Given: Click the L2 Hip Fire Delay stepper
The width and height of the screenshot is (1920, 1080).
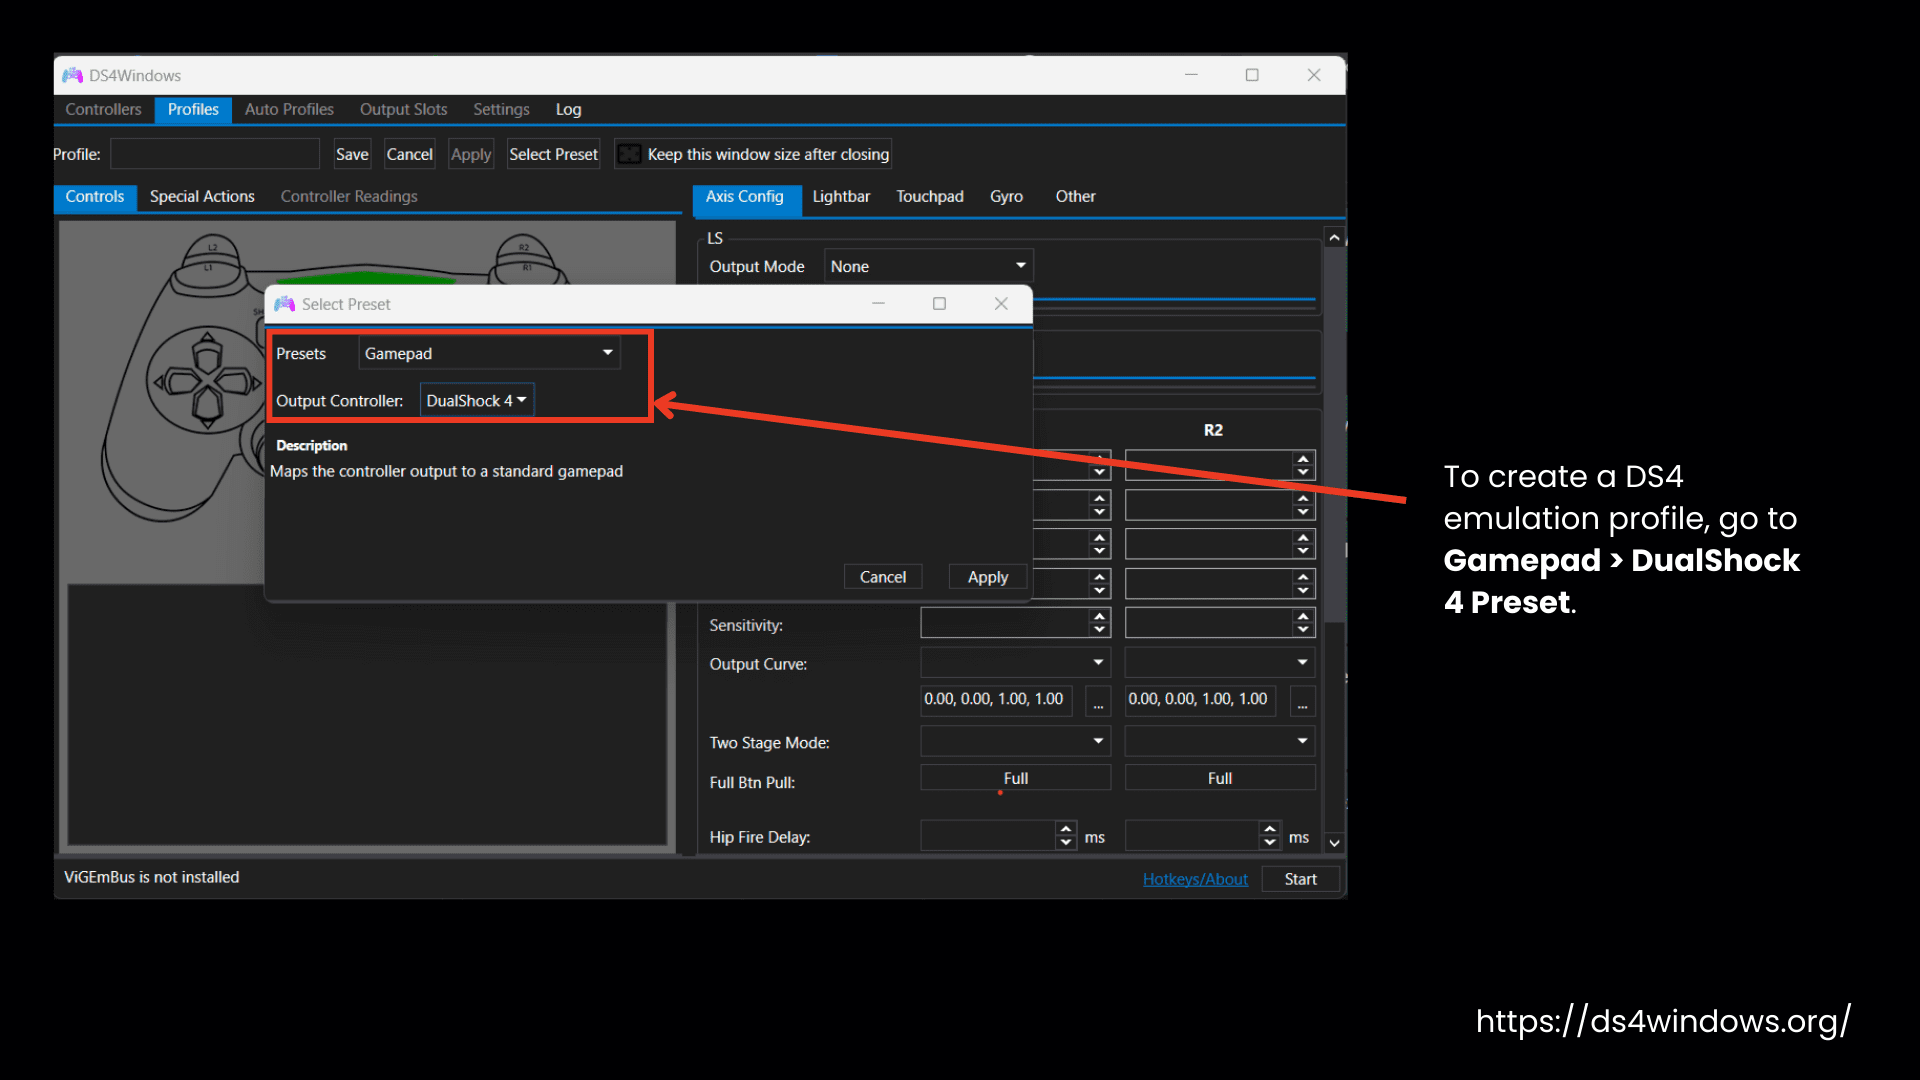Looking at the screenshot, I should pos(1066,836).
